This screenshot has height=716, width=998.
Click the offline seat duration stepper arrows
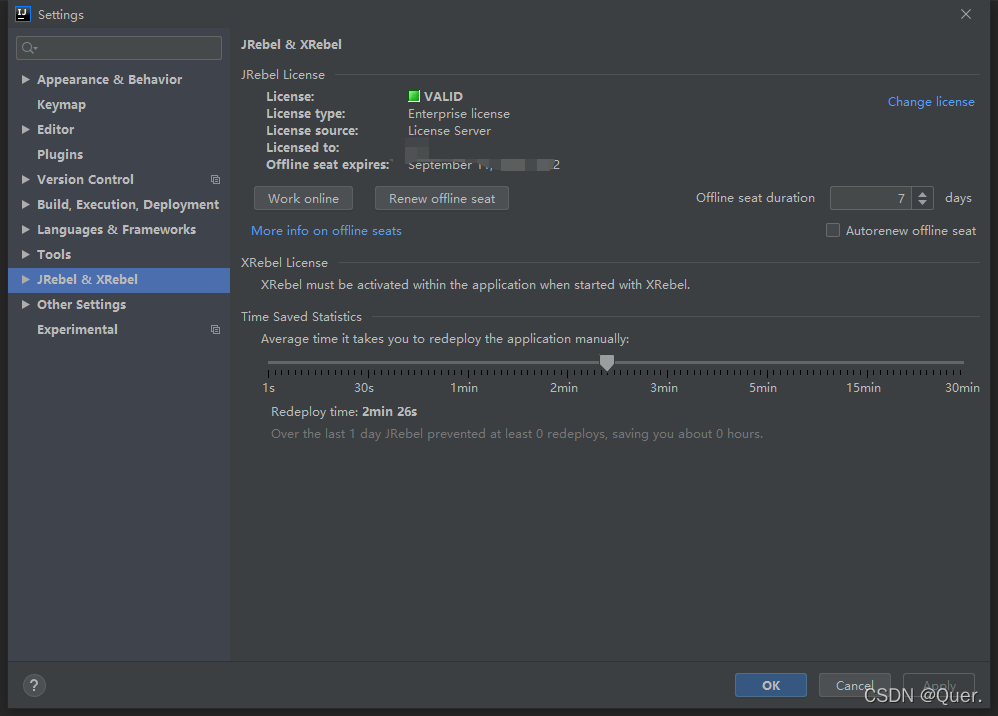[922, 198]
